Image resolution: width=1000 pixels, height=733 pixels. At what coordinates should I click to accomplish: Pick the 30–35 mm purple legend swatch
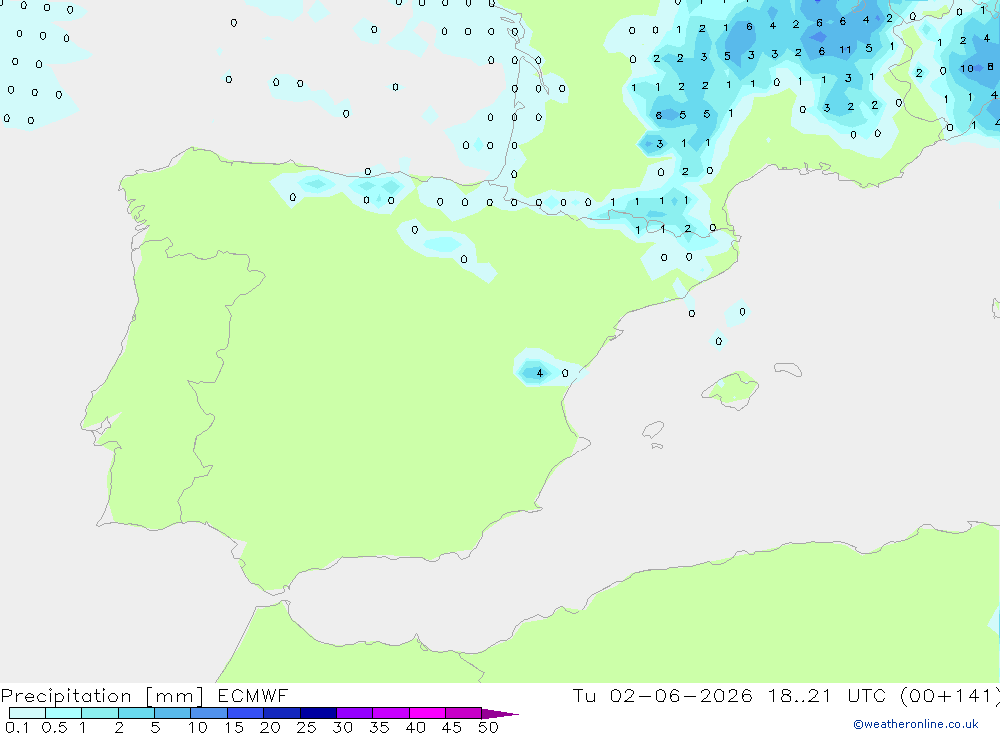click(355, 713)
